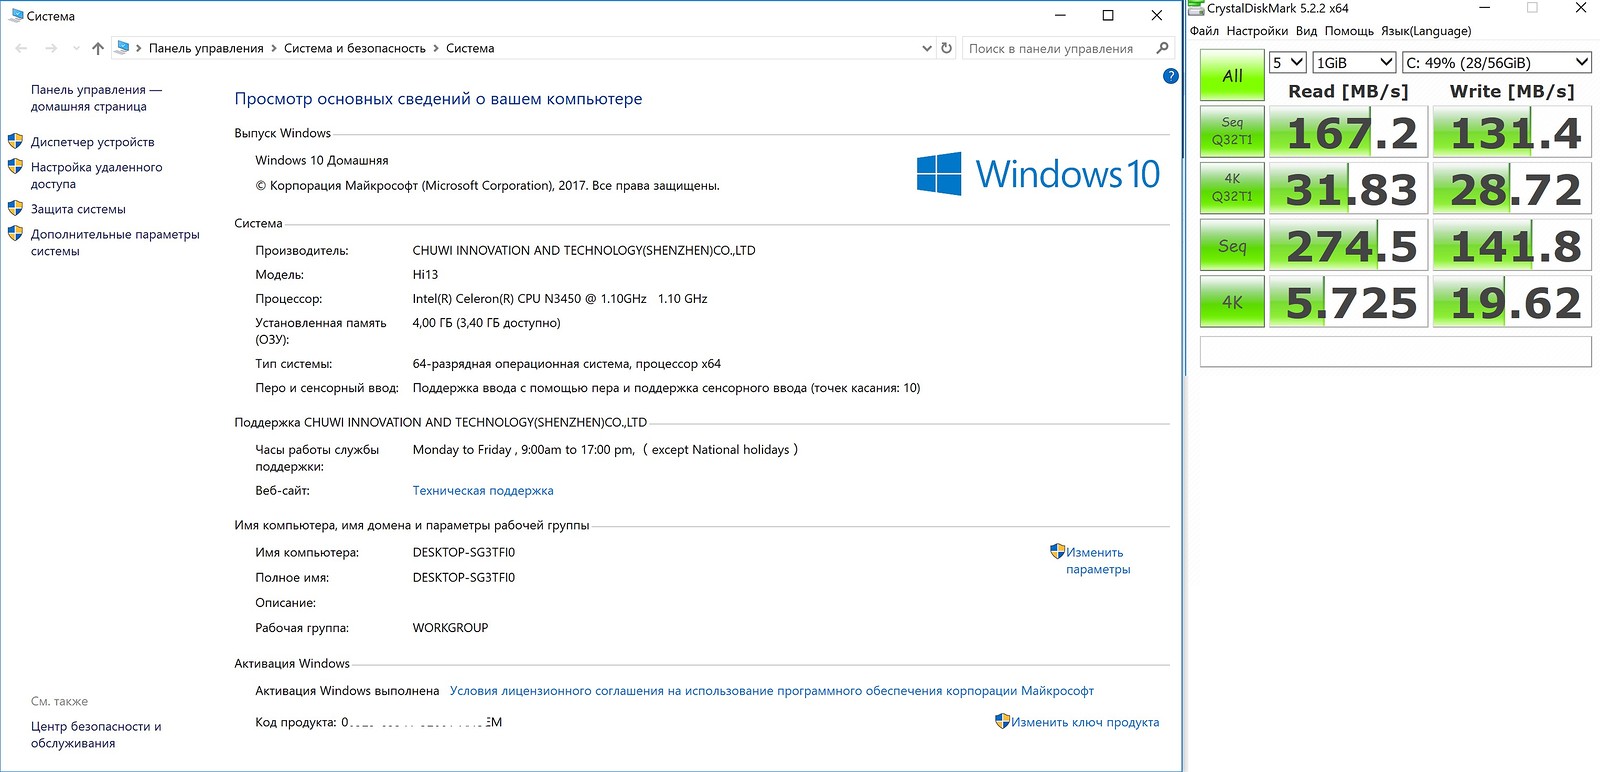
Task: Open drive selection dropdown C: 49%
Action: coord(1497,62)
